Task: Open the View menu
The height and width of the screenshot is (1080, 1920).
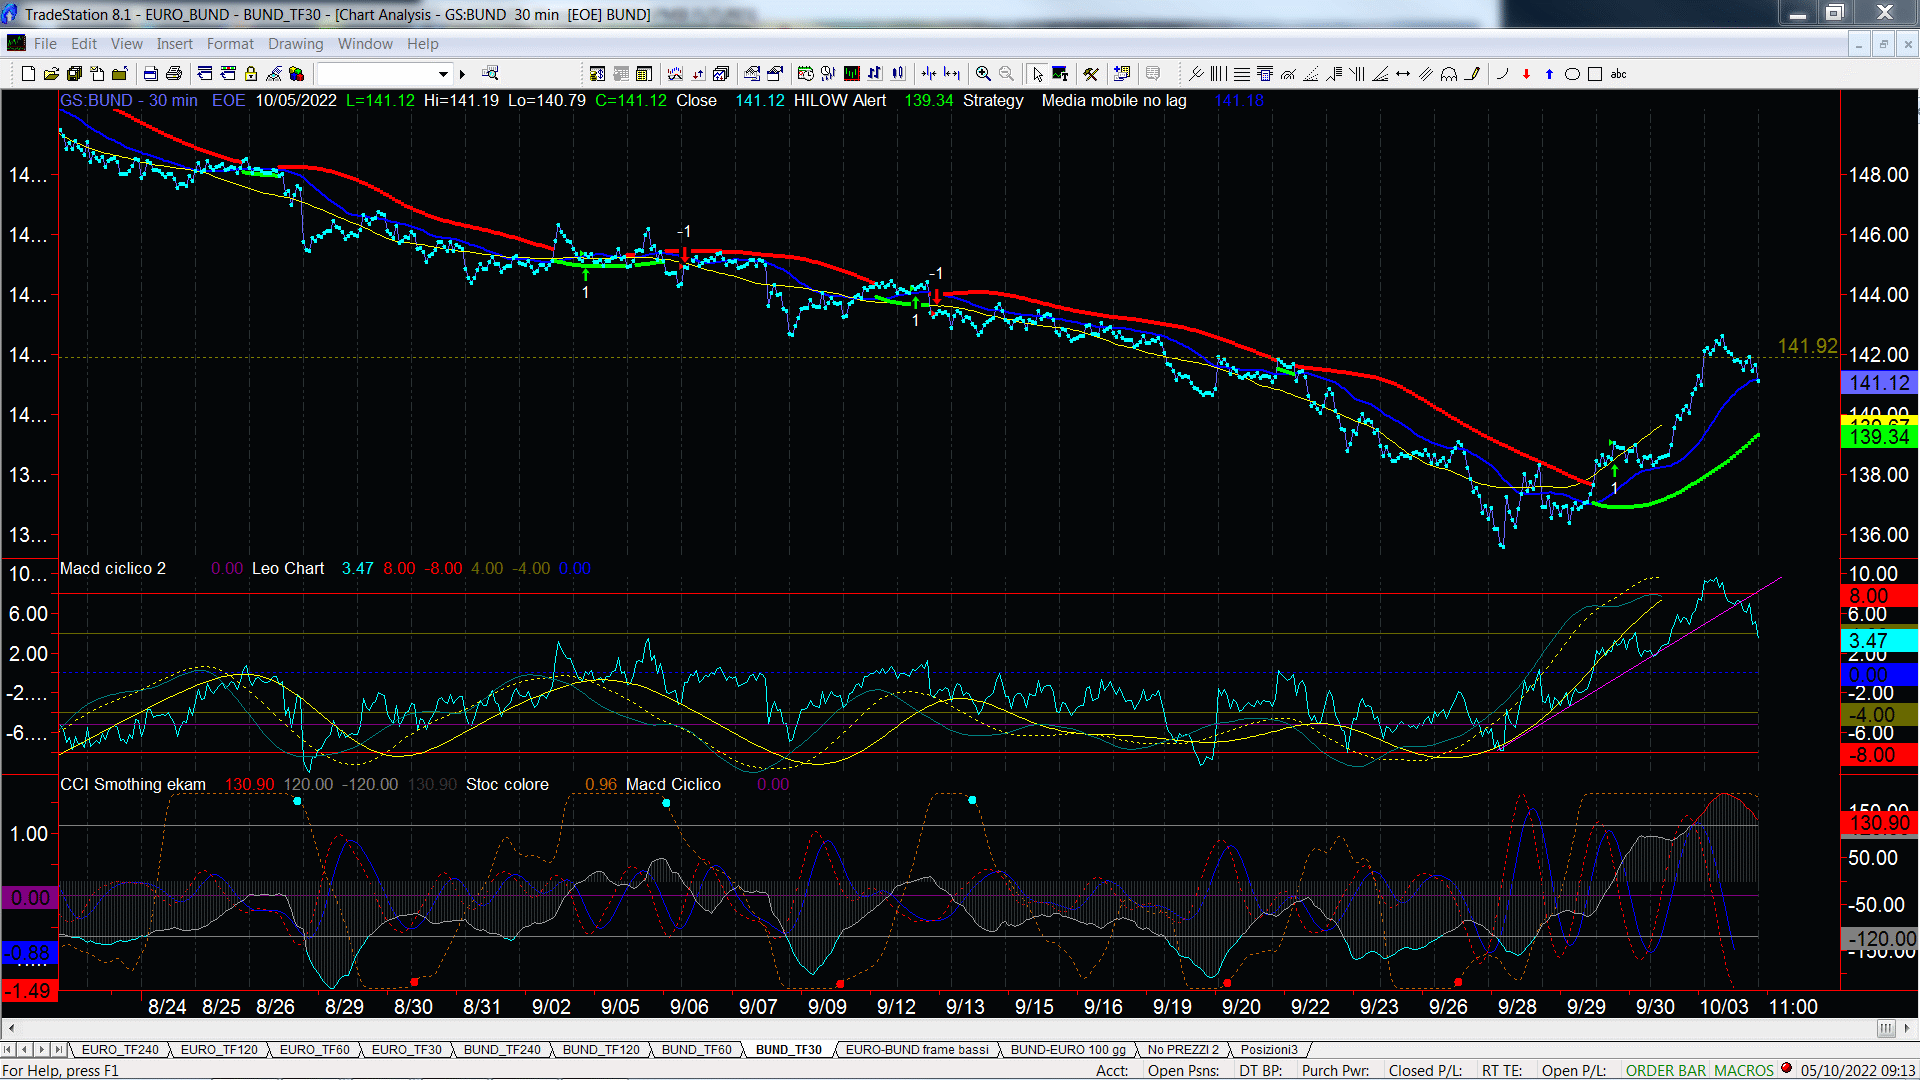Action: point(127,44)
